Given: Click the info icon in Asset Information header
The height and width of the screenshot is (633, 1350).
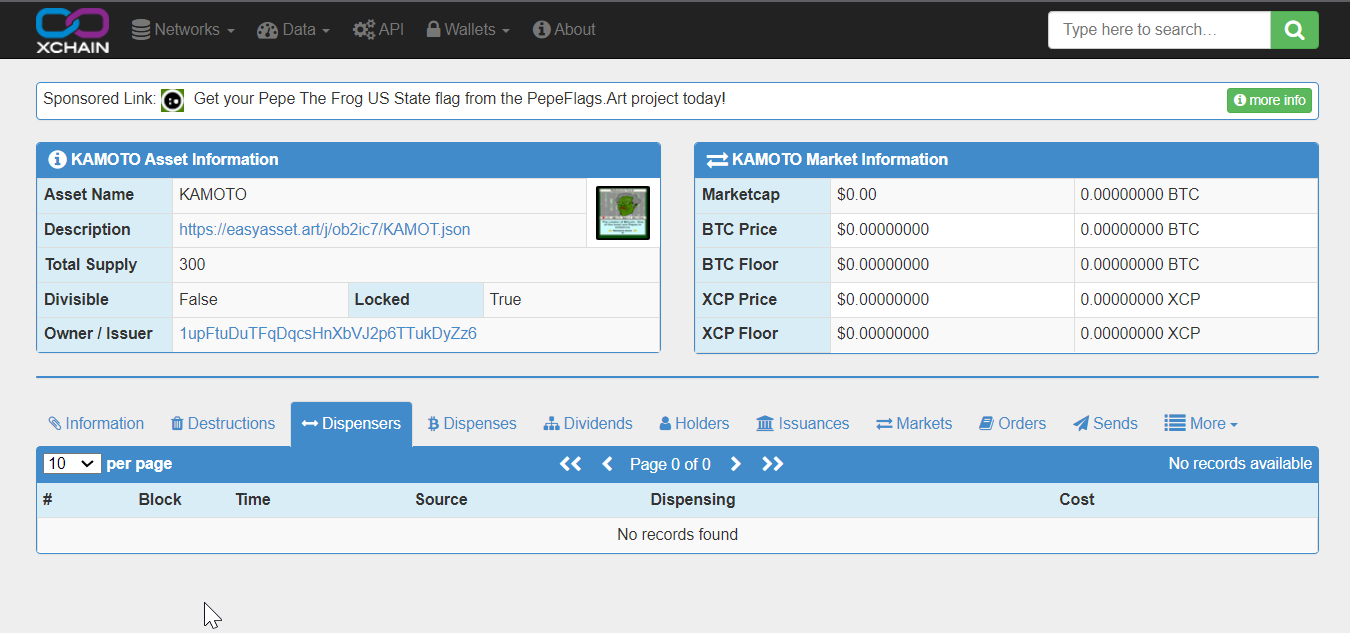Looking at the screenshot, I should [x=57, y=160].
